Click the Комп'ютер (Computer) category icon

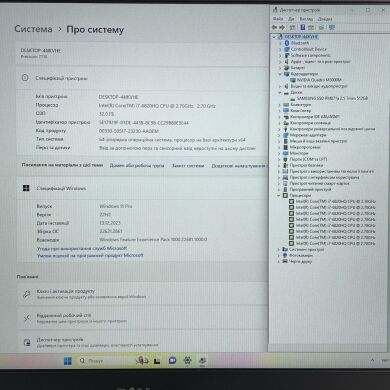(286, 110)
